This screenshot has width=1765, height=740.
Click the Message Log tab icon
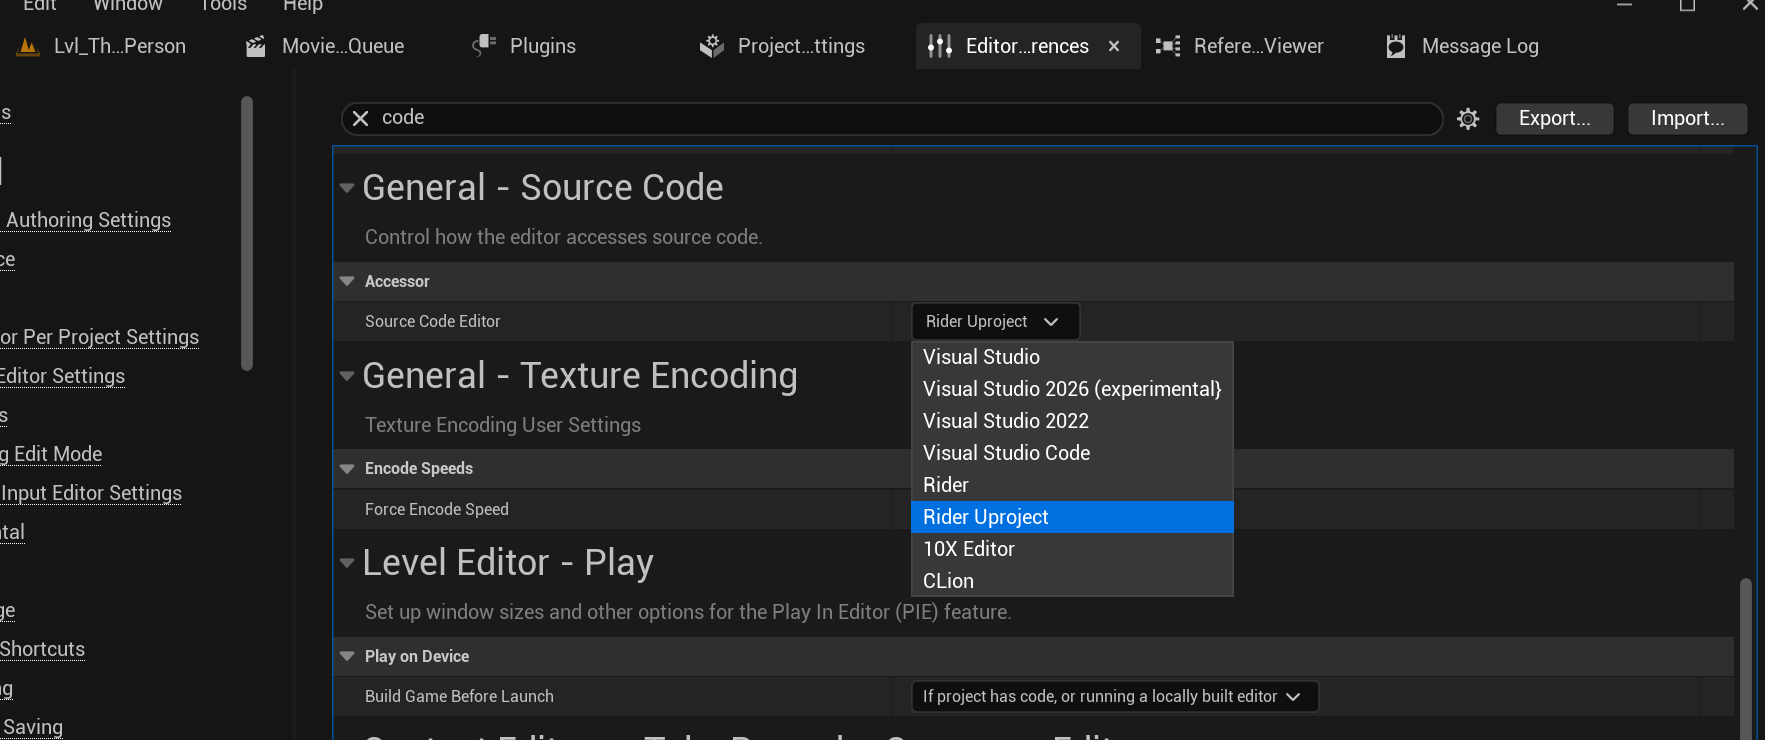tap(1396, 46)
